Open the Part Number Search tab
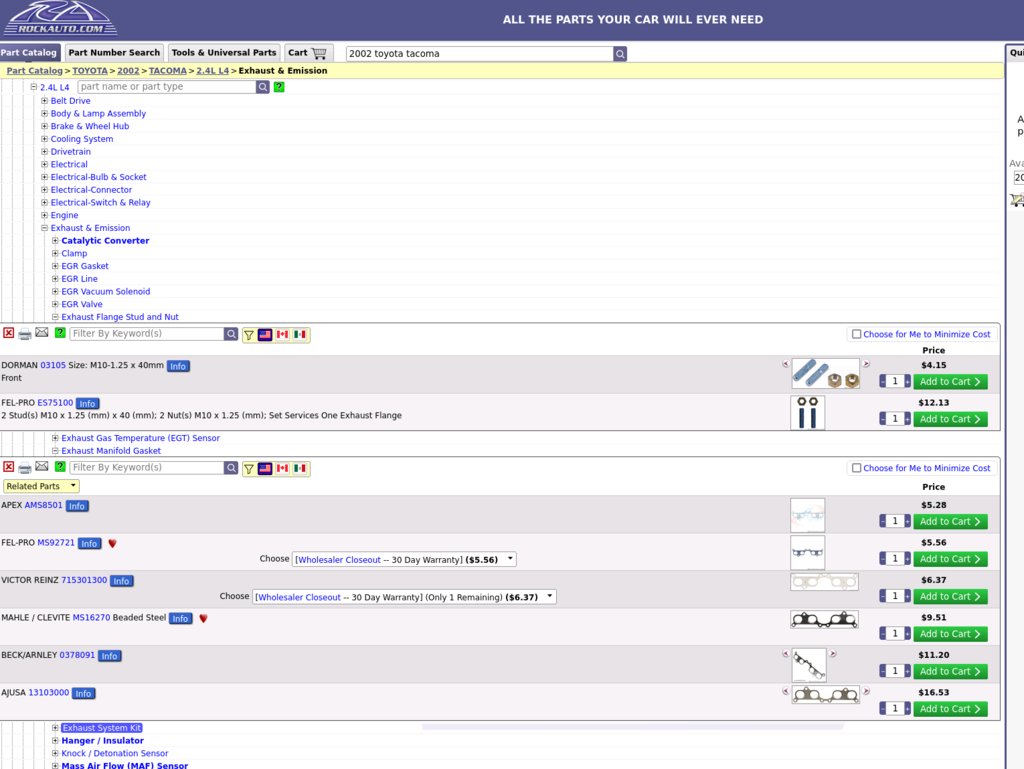 [x=114, y=53]
